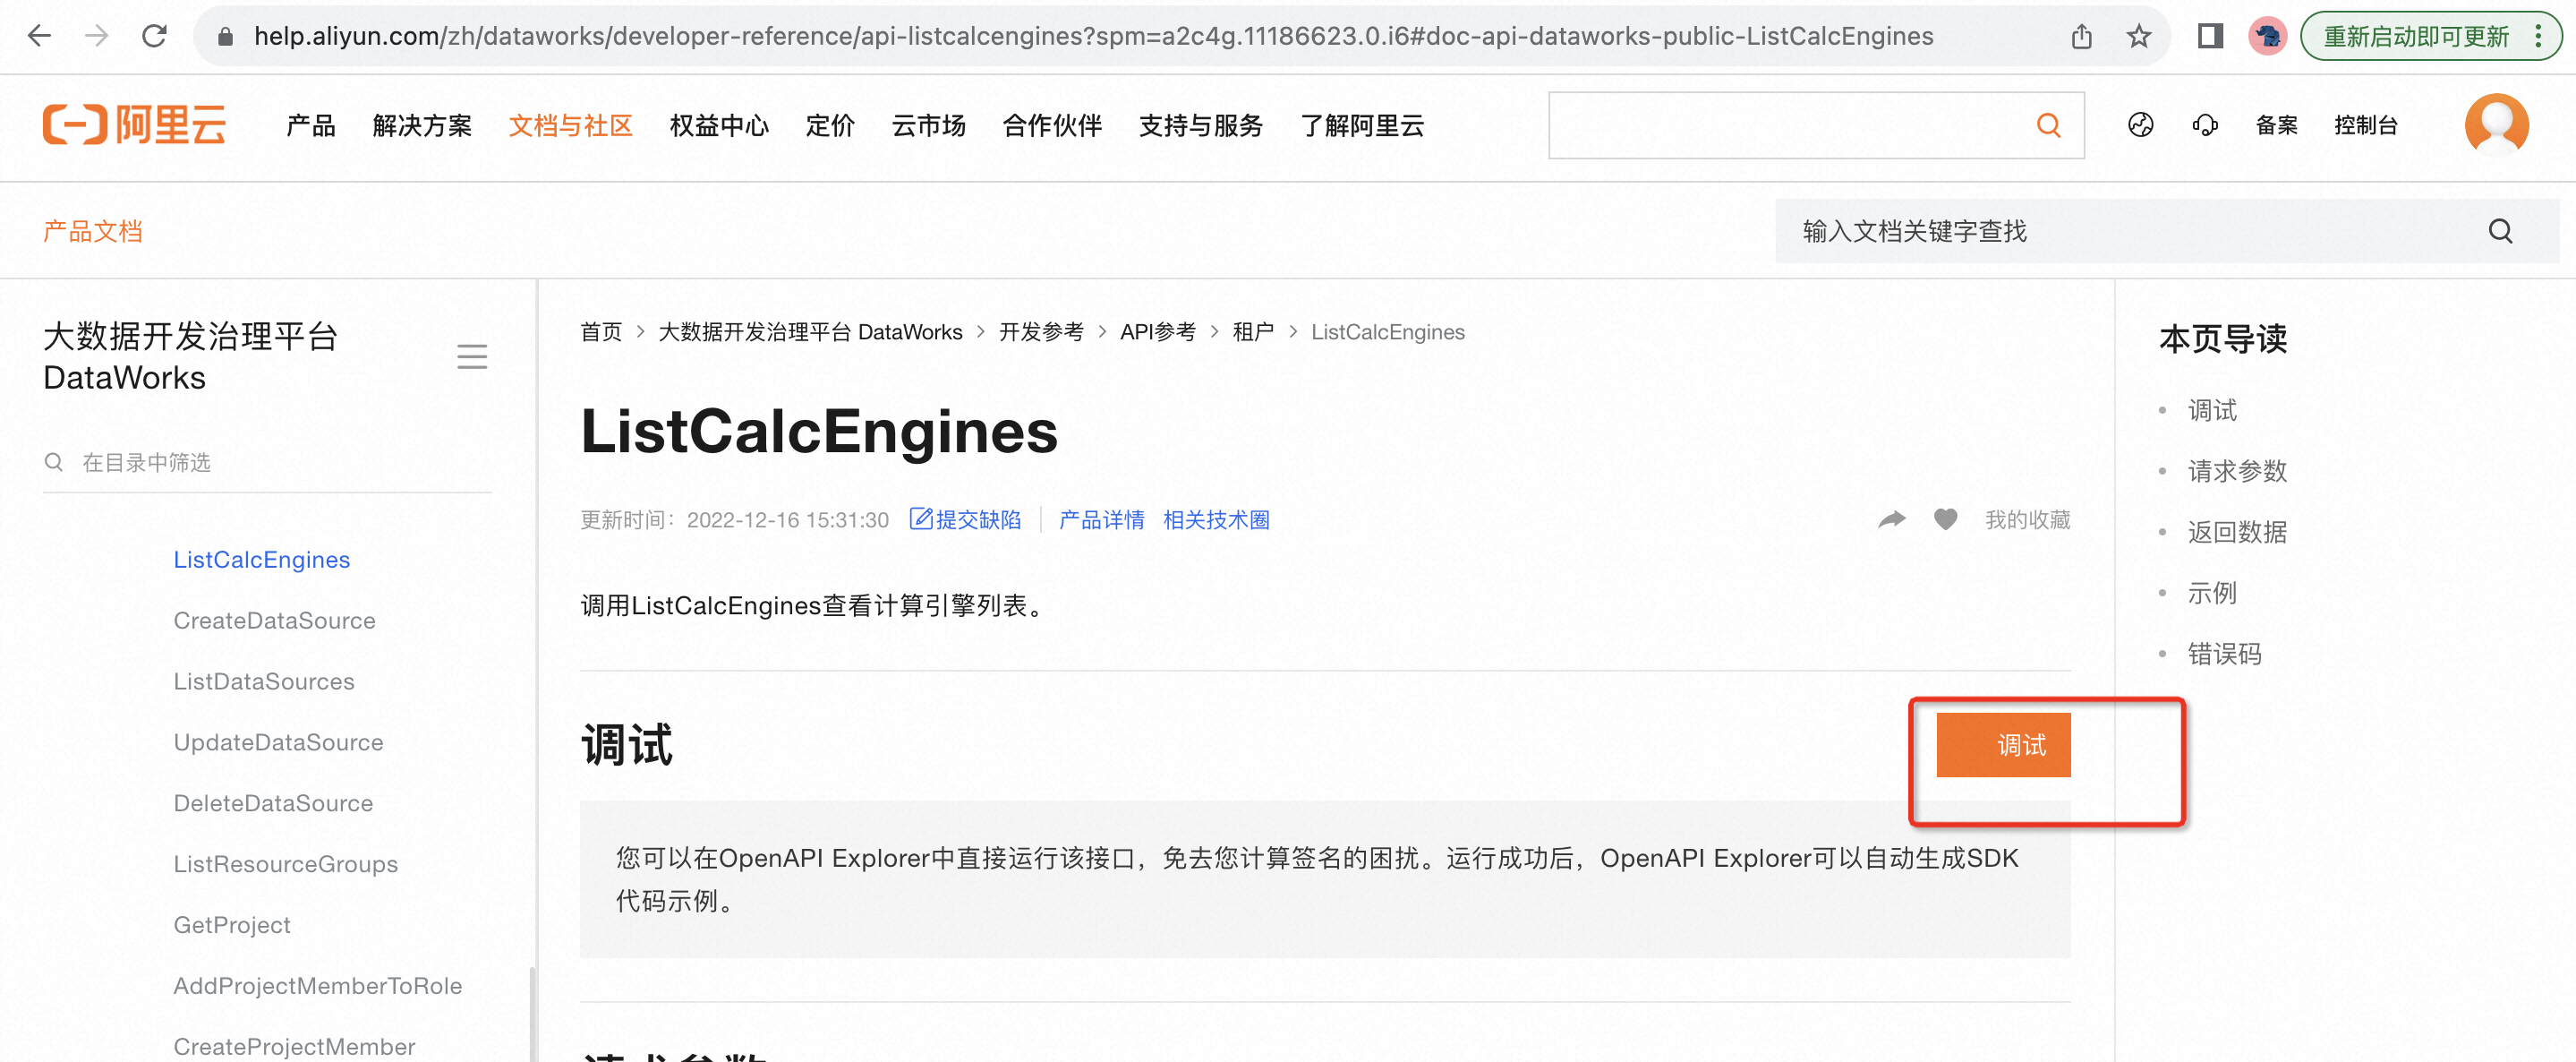
Task: View site info via the lock icon
Action: [x=225, y=37]
